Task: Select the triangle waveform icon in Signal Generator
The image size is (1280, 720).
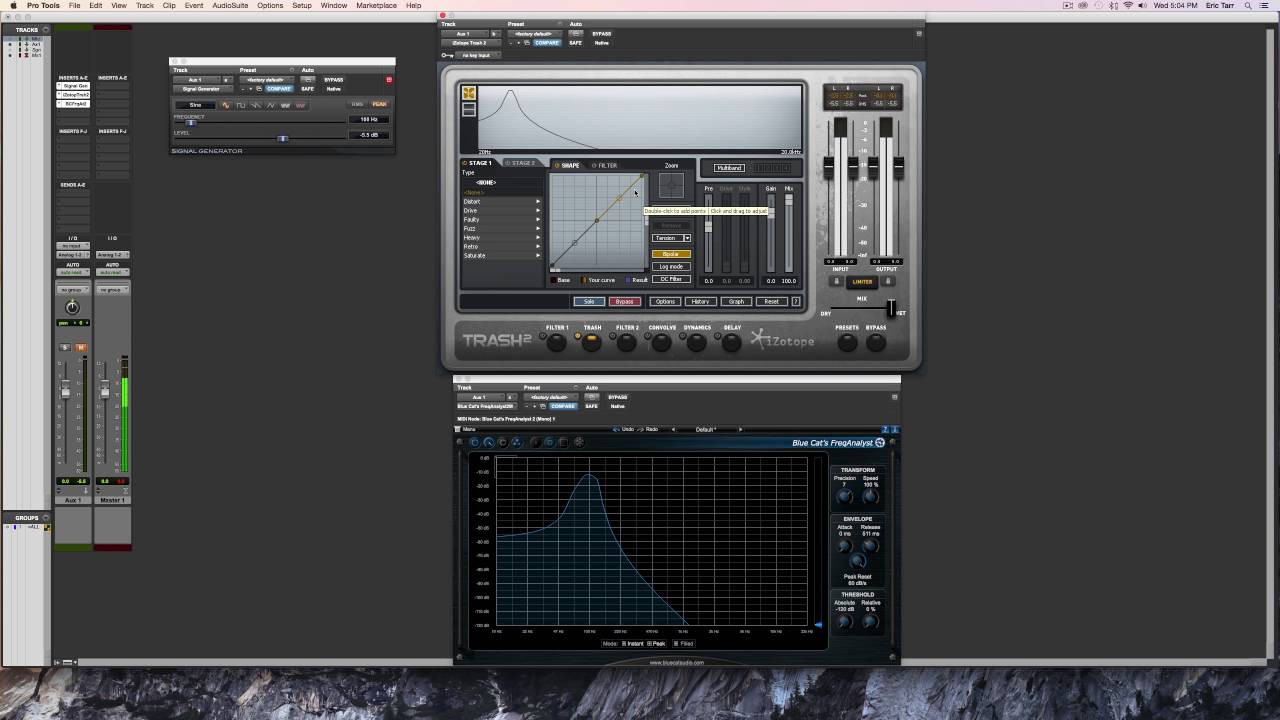Action: (x=271, y=105)
